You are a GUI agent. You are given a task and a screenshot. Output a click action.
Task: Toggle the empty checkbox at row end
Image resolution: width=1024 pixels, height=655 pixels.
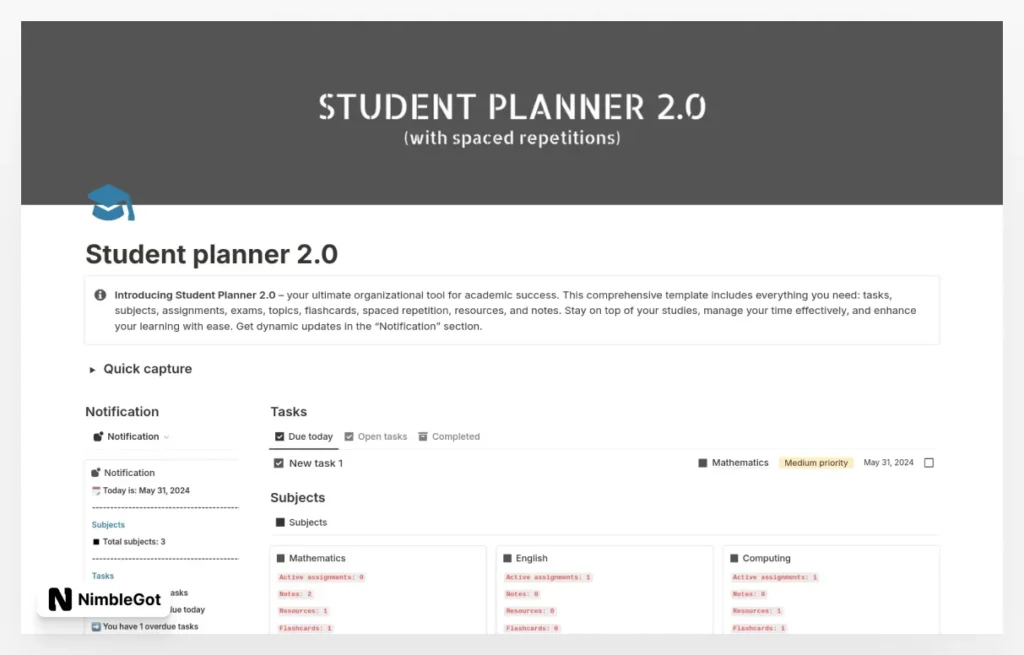928,462
